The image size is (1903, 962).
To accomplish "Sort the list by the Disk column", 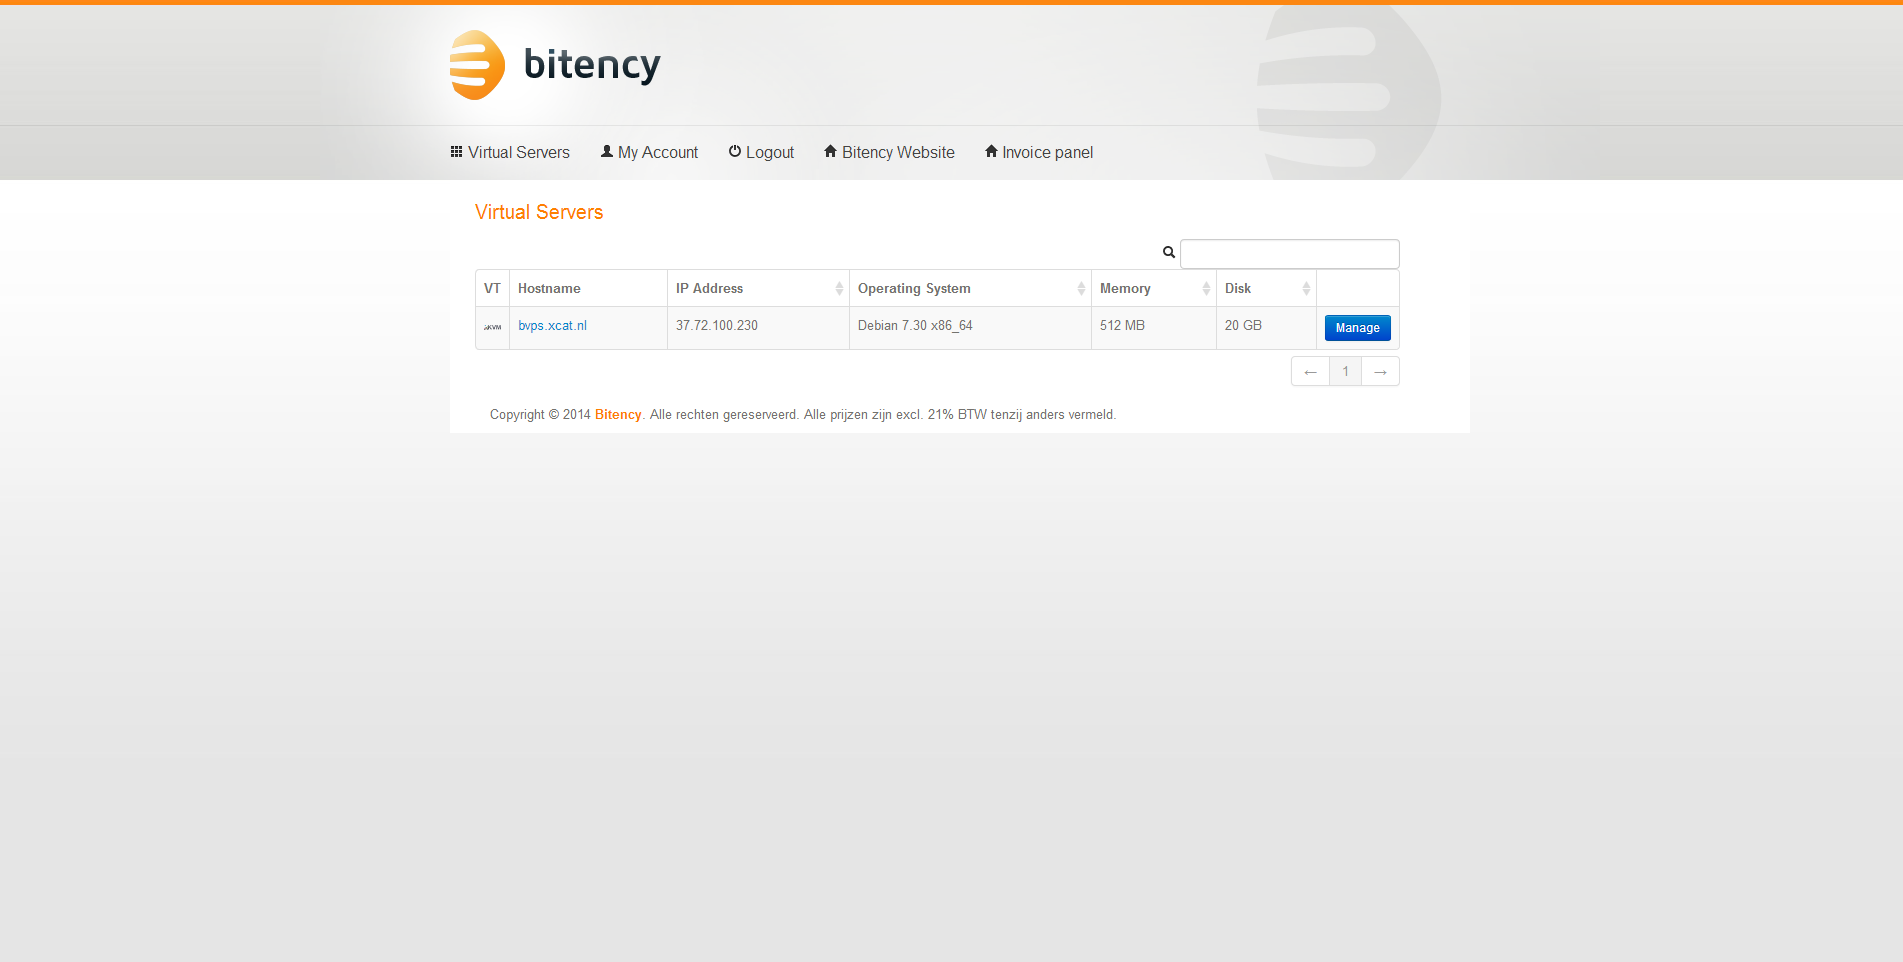I will [1305, 289].
